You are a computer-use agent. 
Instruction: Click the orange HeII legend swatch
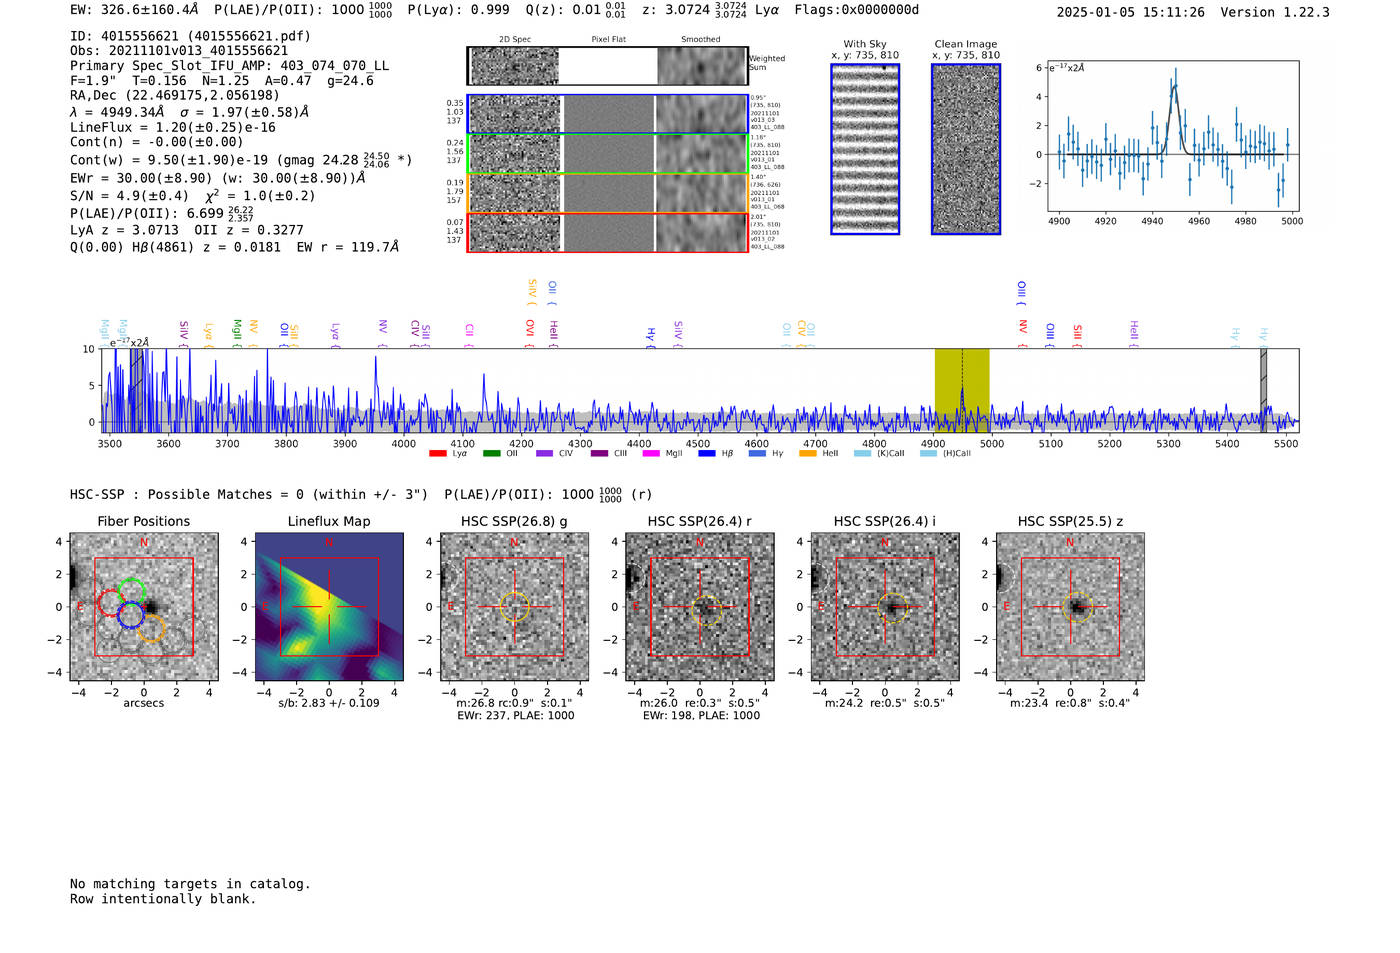point(808,454)
